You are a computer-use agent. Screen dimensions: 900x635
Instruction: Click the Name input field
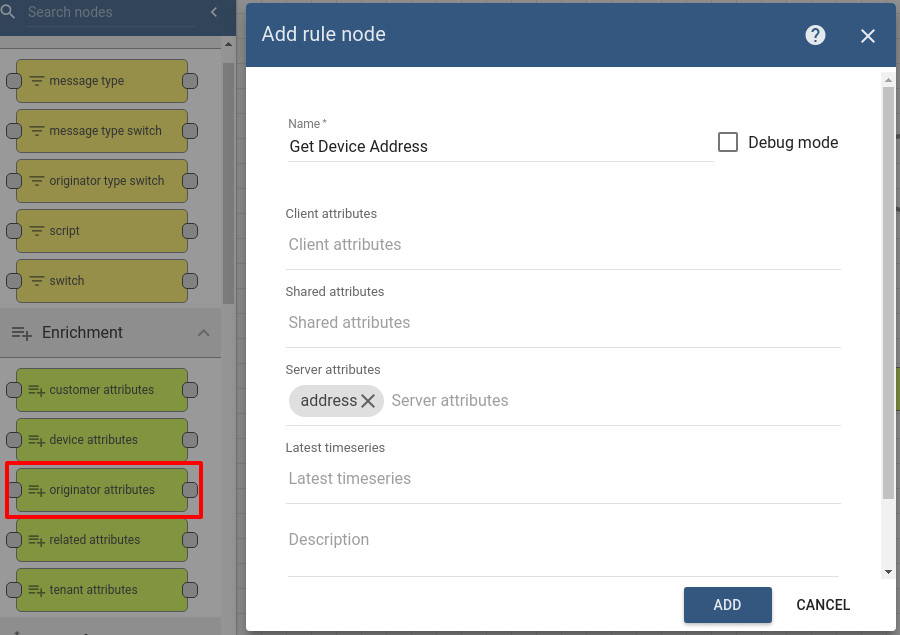tap(500, 146)
